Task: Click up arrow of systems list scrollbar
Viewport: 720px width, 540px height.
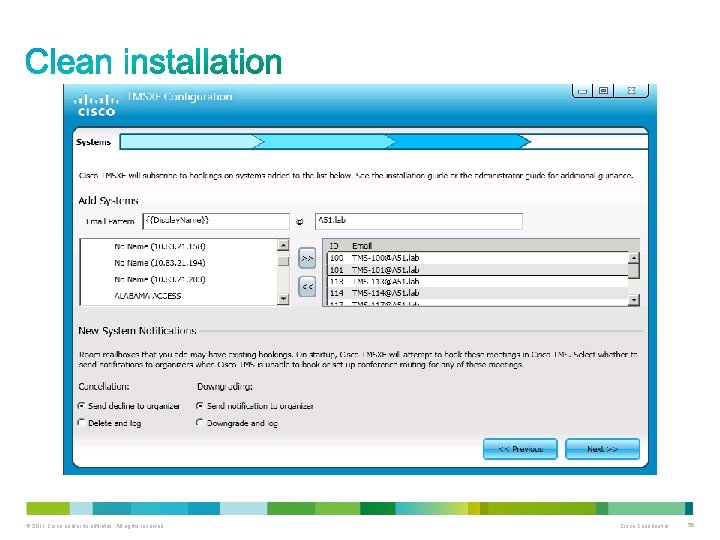Action: point(283,245)
